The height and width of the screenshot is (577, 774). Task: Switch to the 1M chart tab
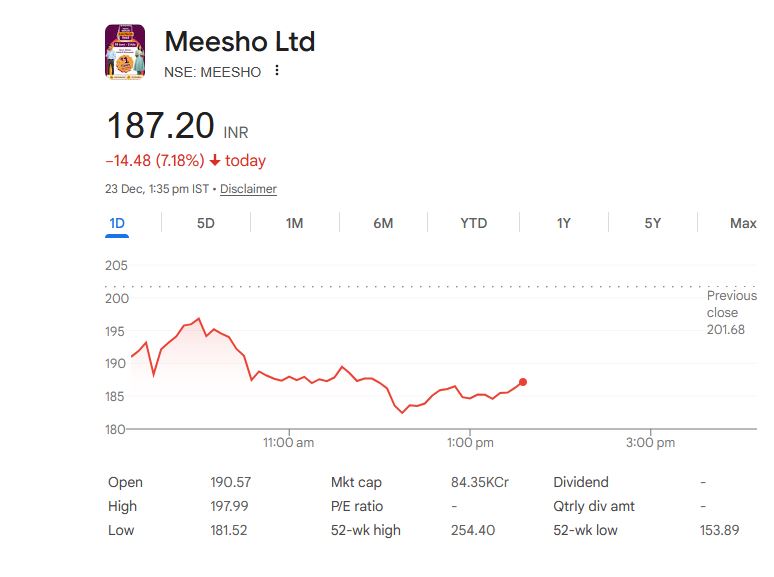pos(294,223)
